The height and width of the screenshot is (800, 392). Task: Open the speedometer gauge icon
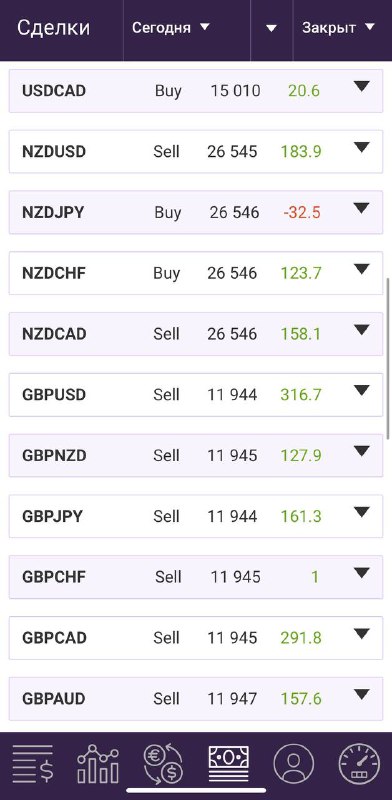click(x=359, y=764)
